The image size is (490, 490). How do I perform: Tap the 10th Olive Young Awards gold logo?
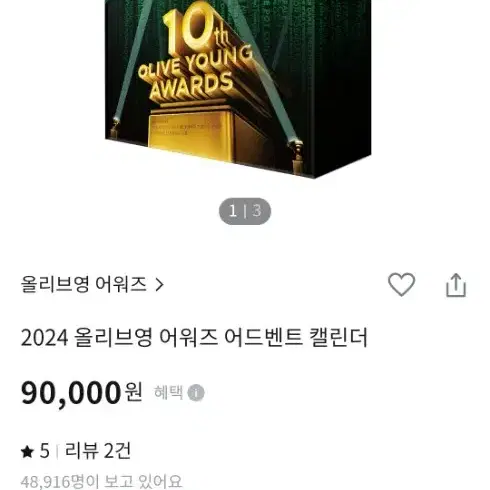[x=196, y=54]
